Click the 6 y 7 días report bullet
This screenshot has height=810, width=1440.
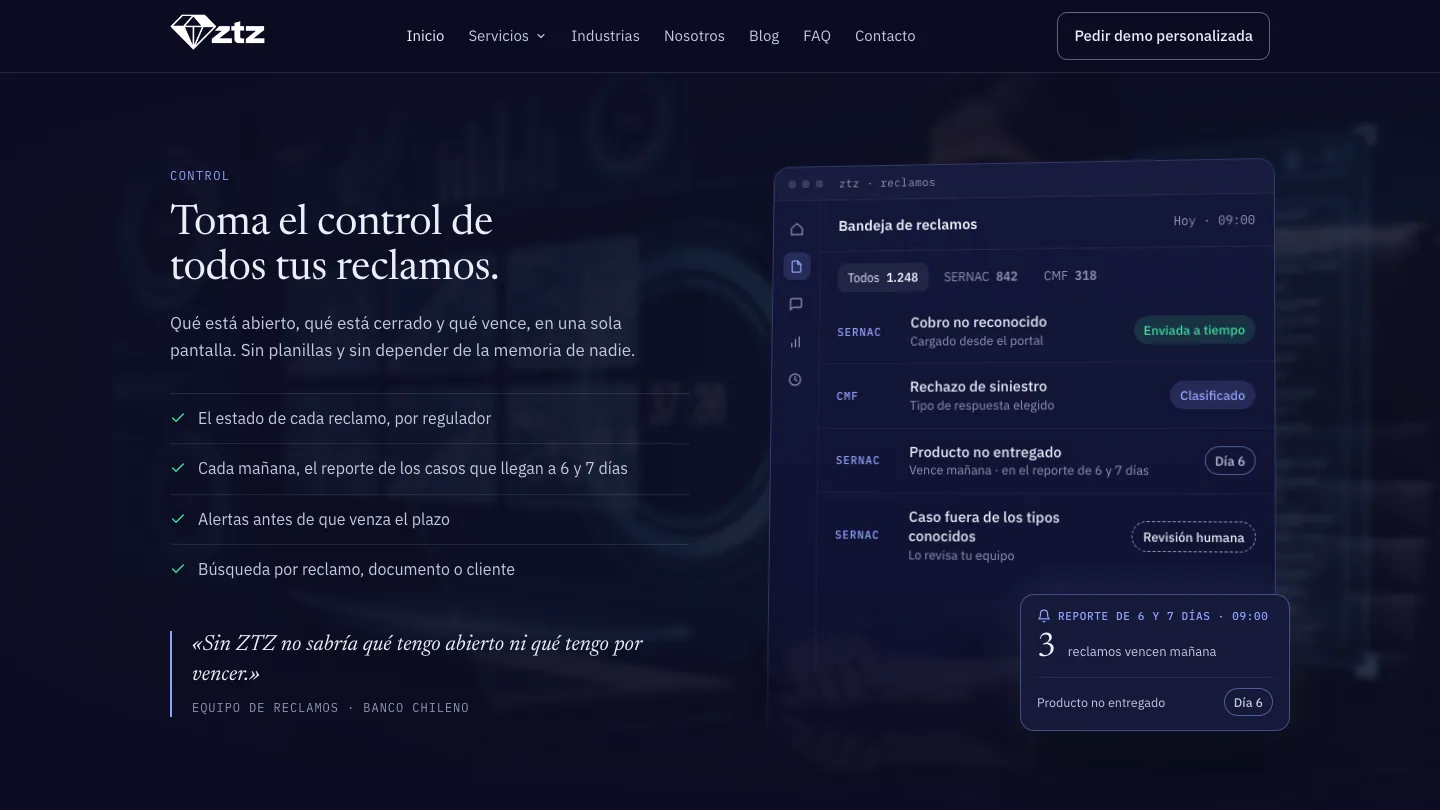click(x=413, y=468)
